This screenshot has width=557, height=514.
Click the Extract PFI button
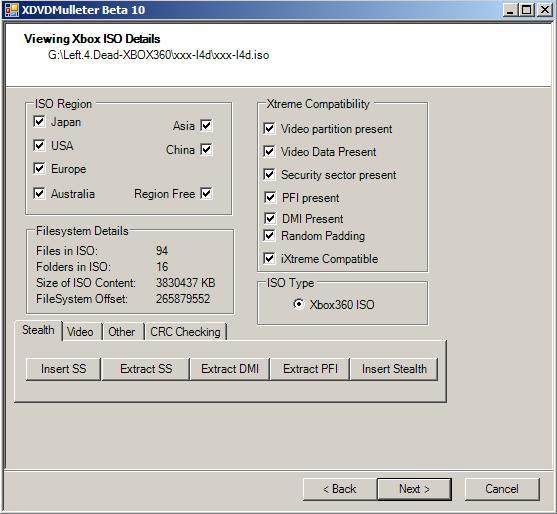(x=310, y=369)
